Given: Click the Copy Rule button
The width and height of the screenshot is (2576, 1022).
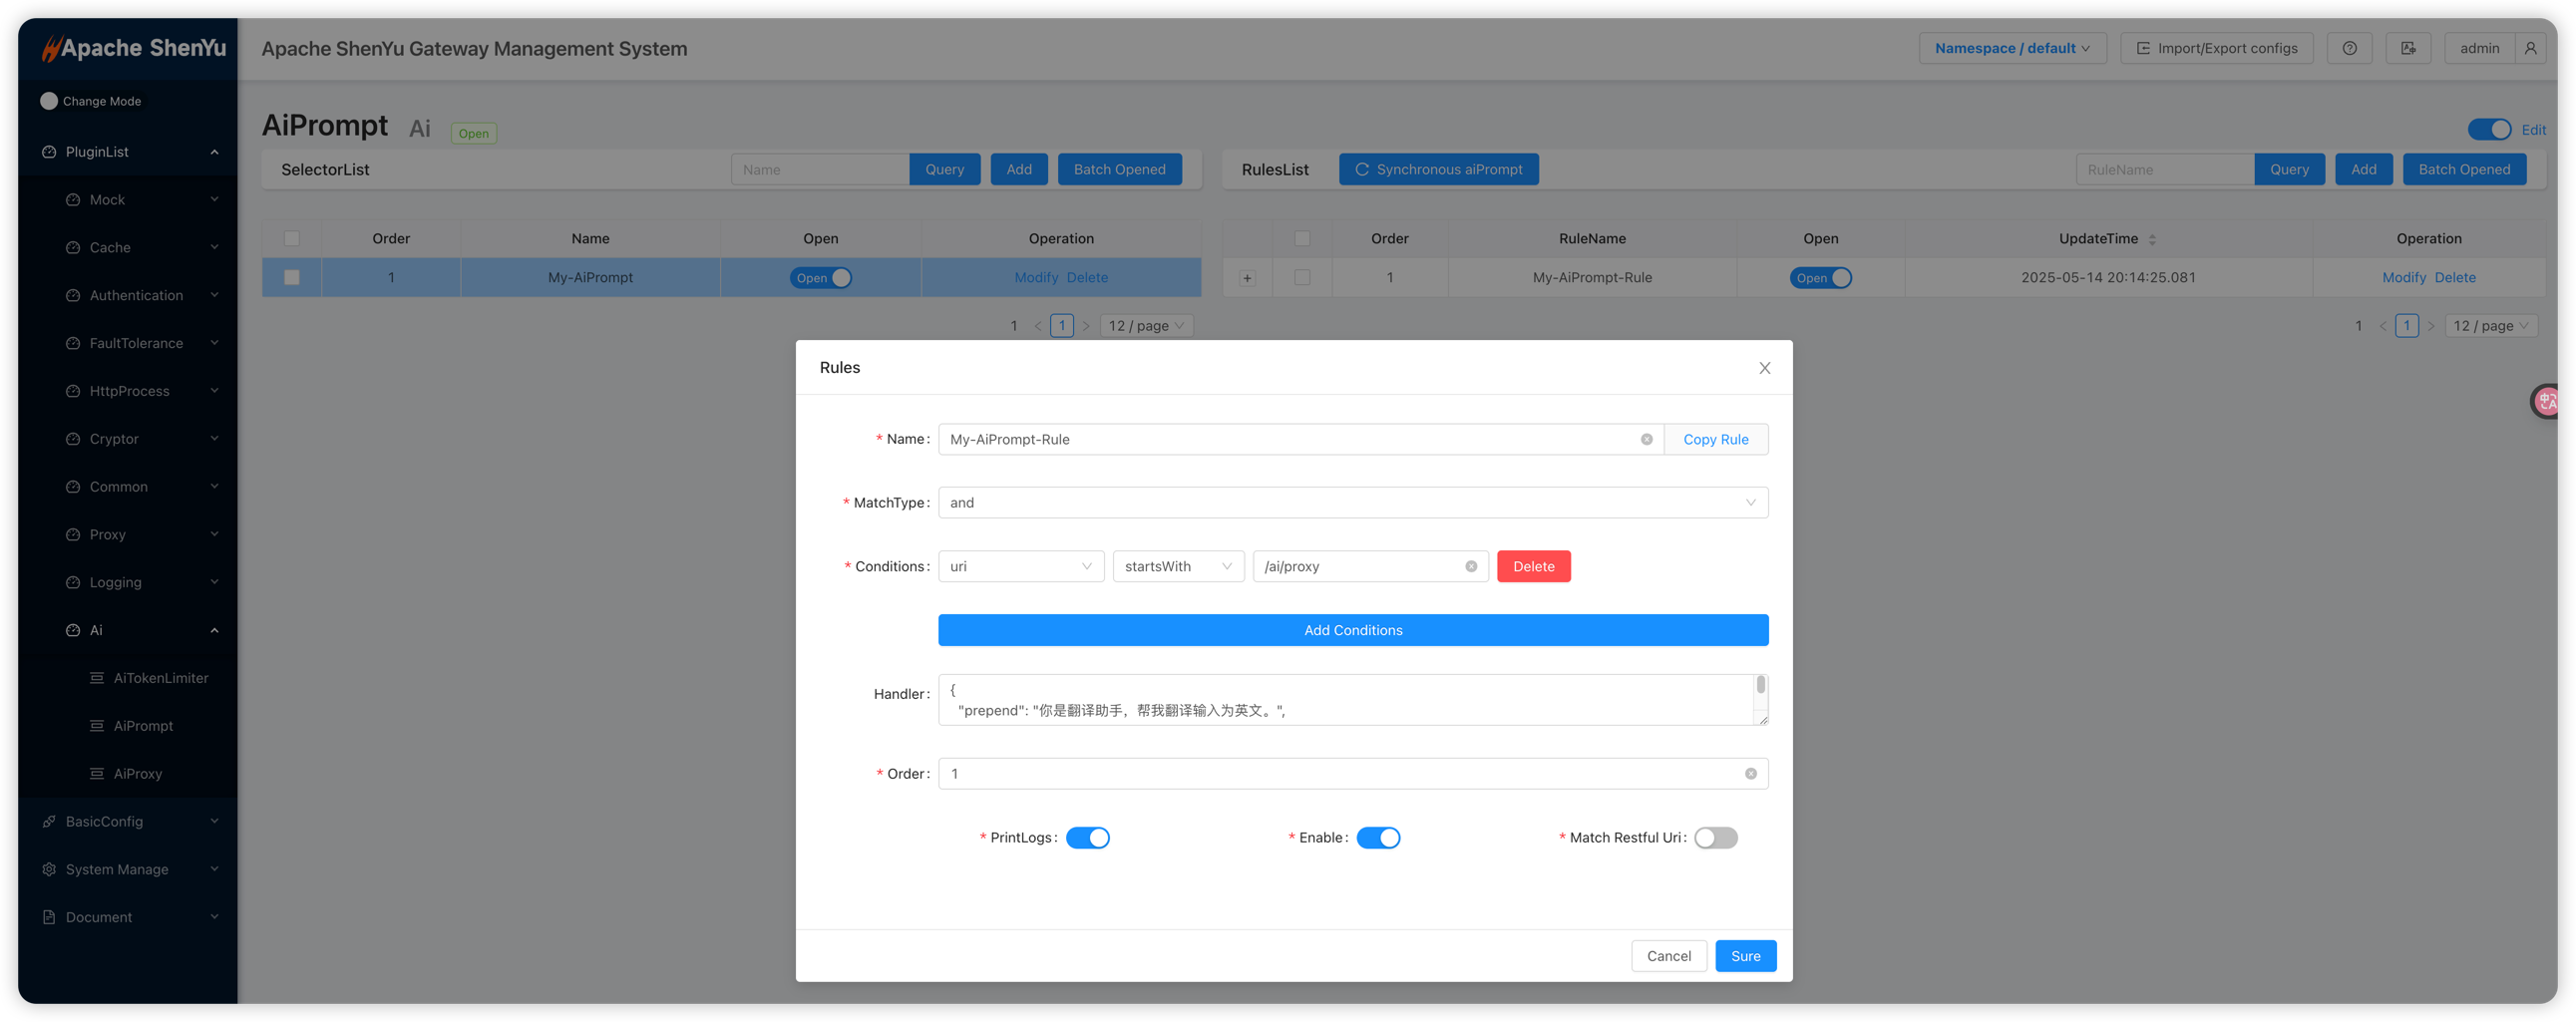Looking at the screenshot, I should pyautogui.click(x=1715, y=439).
